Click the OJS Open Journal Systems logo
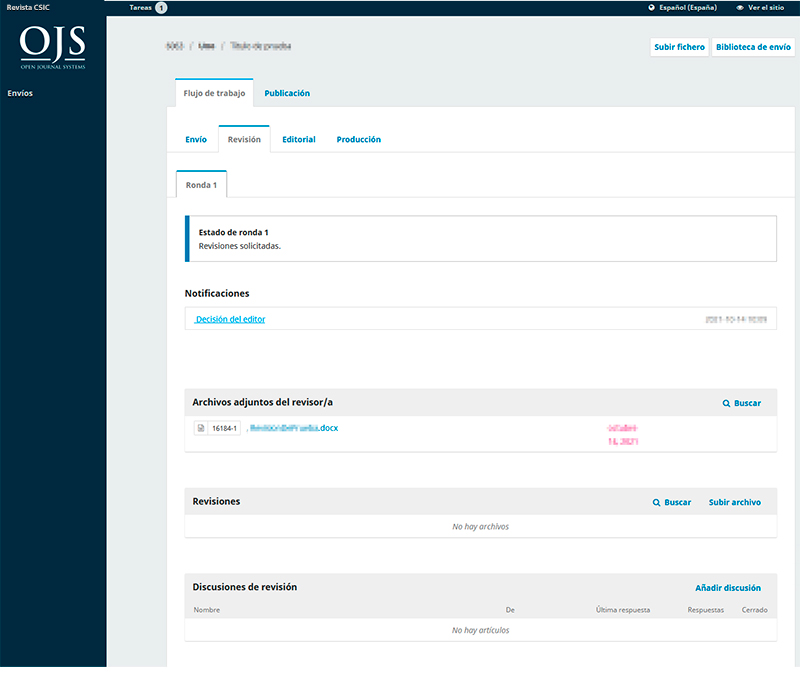 (53, 47)
